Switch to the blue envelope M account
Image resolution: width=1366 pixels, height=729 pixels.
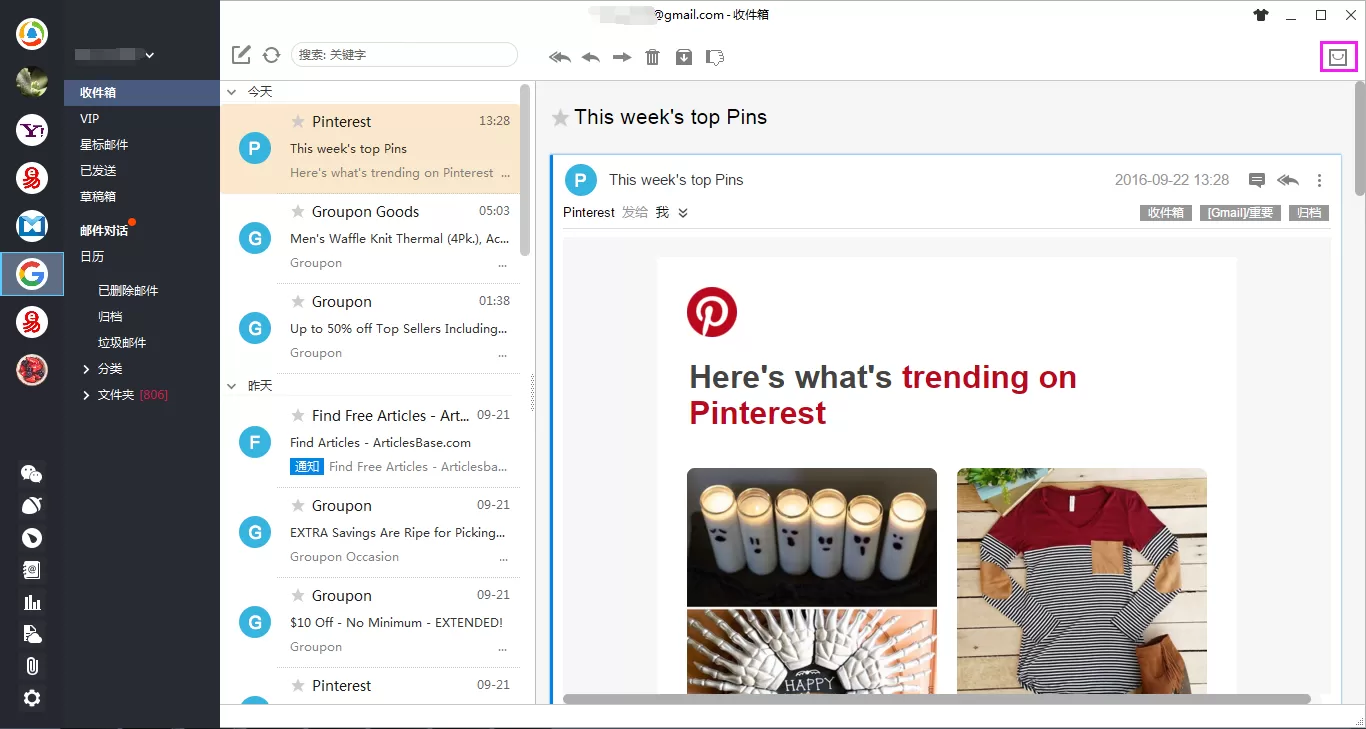click(32, 226)
